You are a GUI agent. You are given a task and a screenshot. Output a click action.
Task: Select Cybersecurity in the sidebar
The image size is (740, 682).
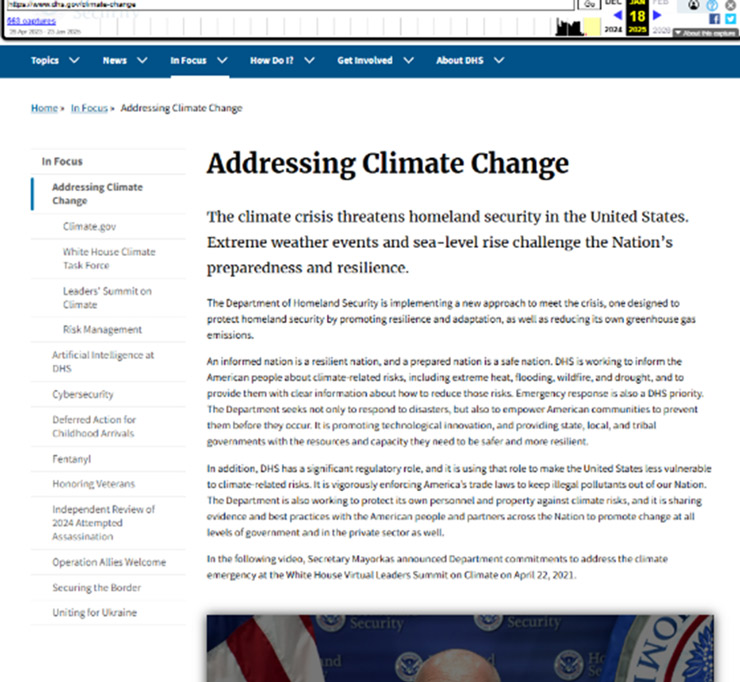coord(83,394)
